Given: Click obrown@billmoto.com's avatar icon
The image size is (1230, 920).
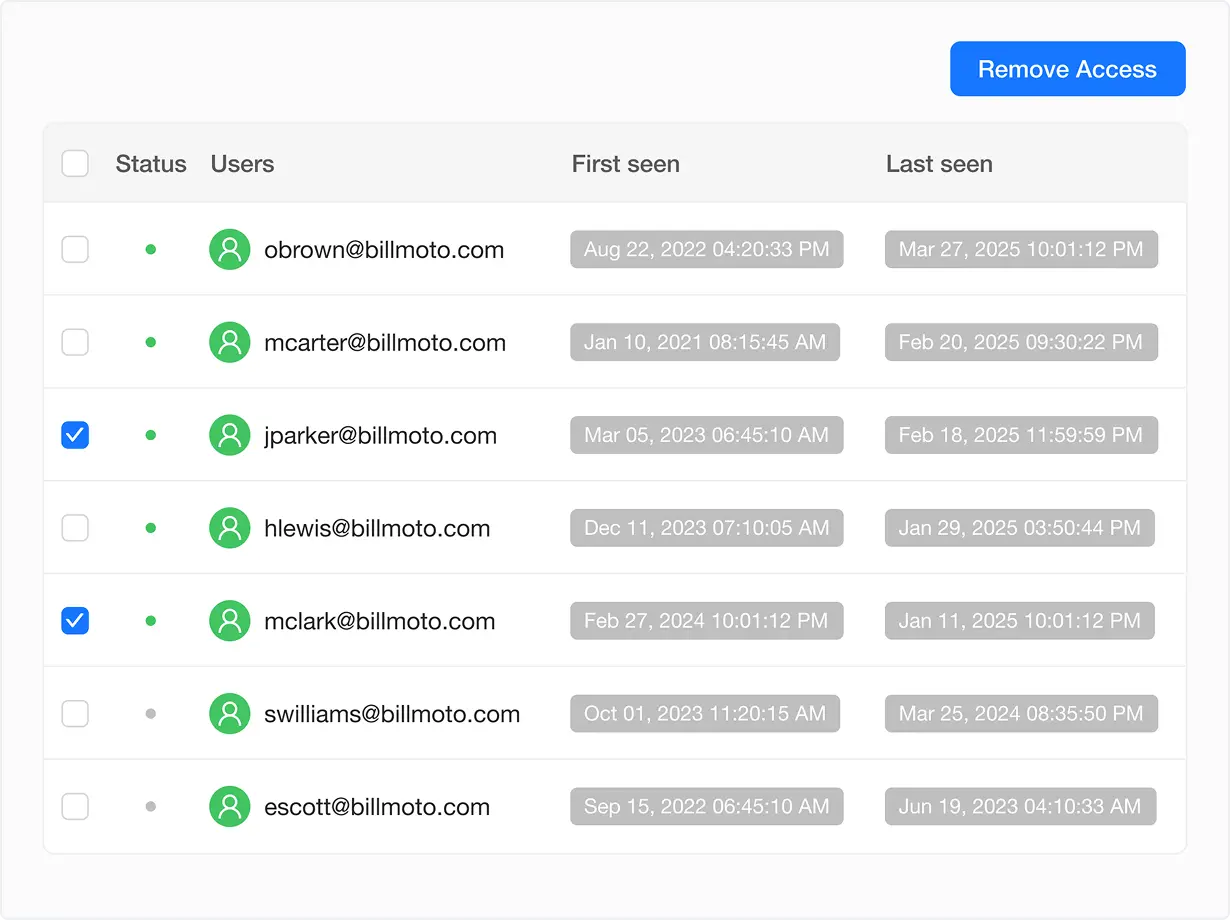Looking at the screenshot, I should pyautogui.click(x=229, y=249).
